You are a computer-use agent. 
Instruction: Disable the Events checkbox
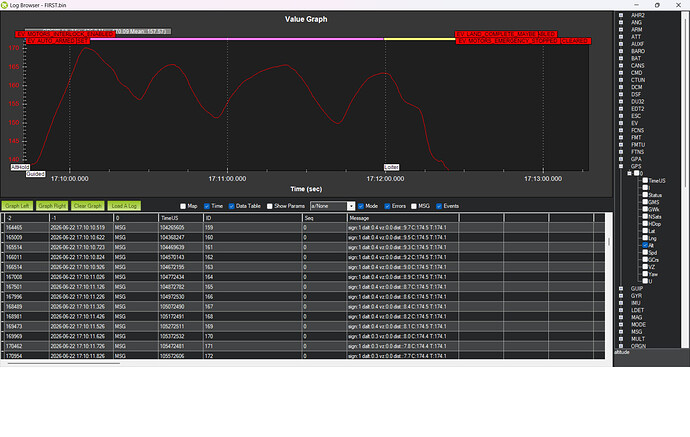click(439, 206)
